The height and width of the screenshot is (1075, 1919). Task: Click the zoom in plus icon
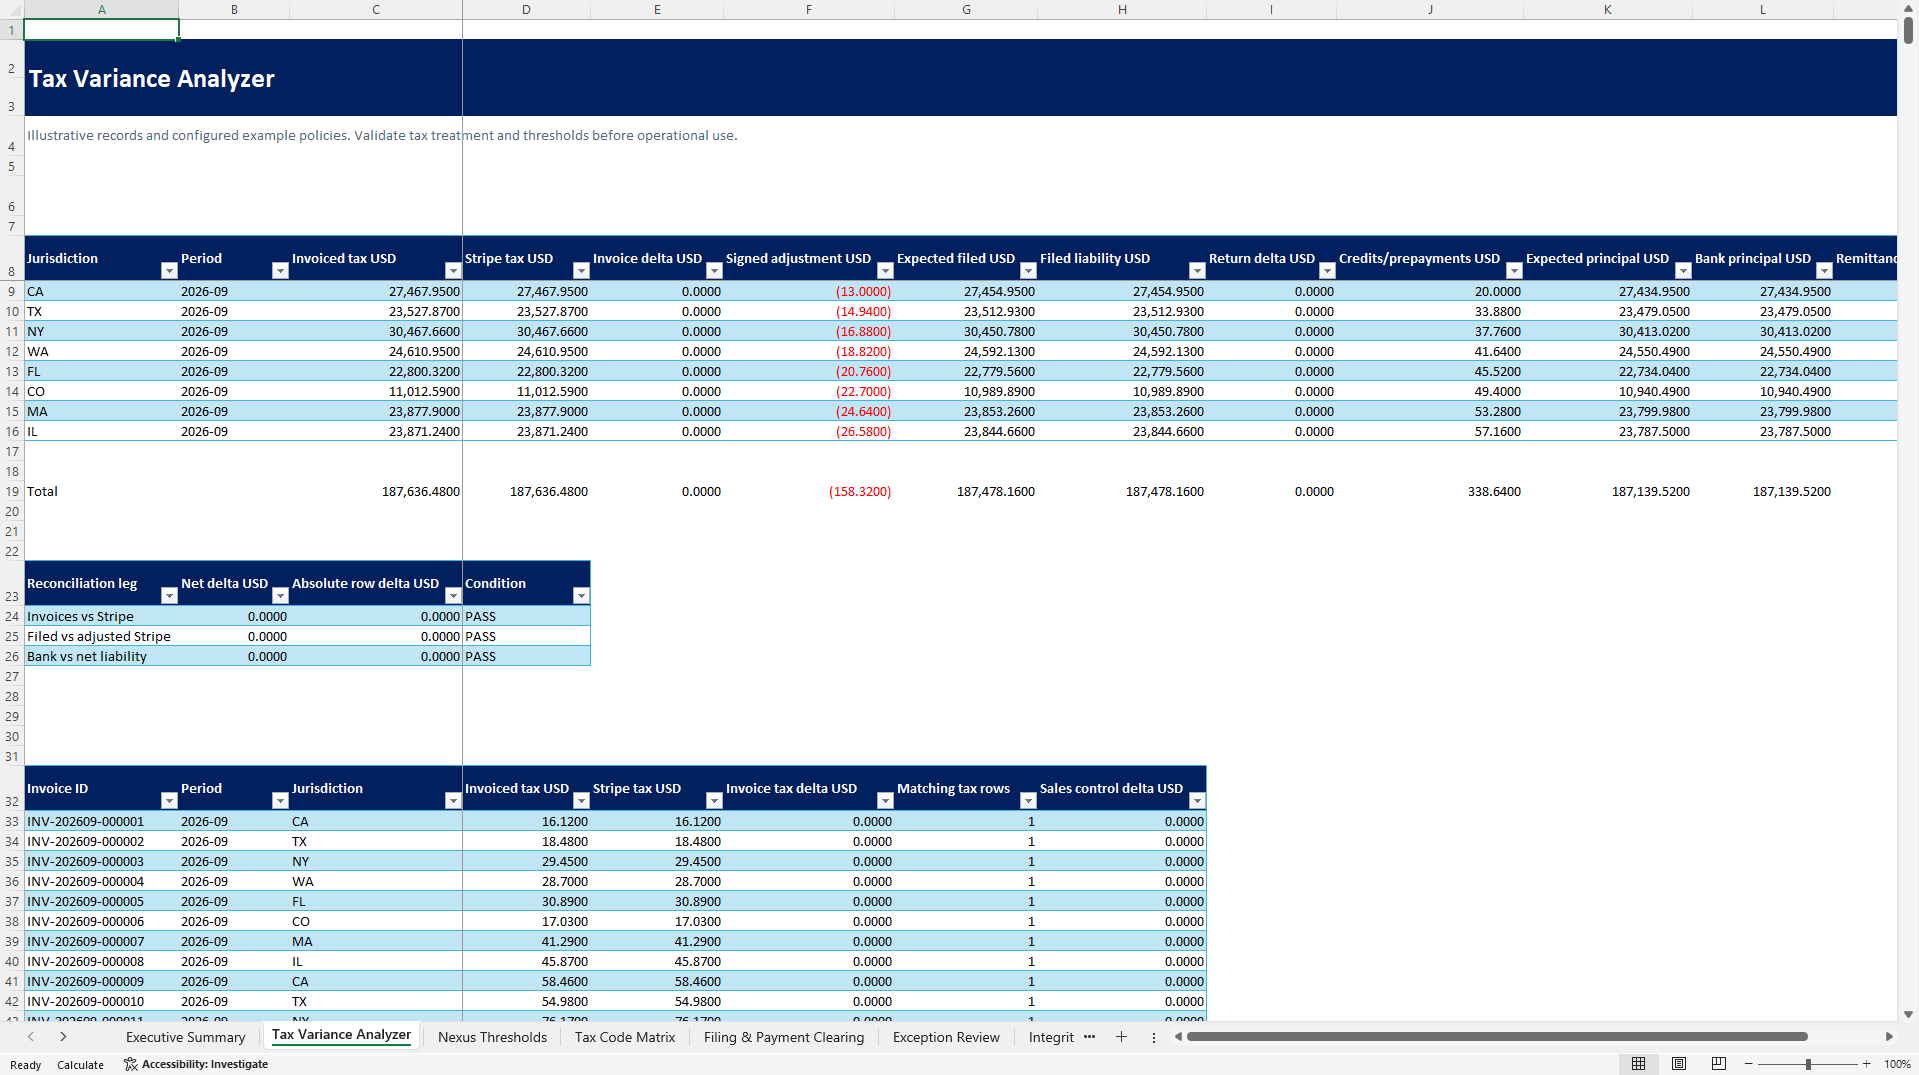click(x=1866, y=1064)
